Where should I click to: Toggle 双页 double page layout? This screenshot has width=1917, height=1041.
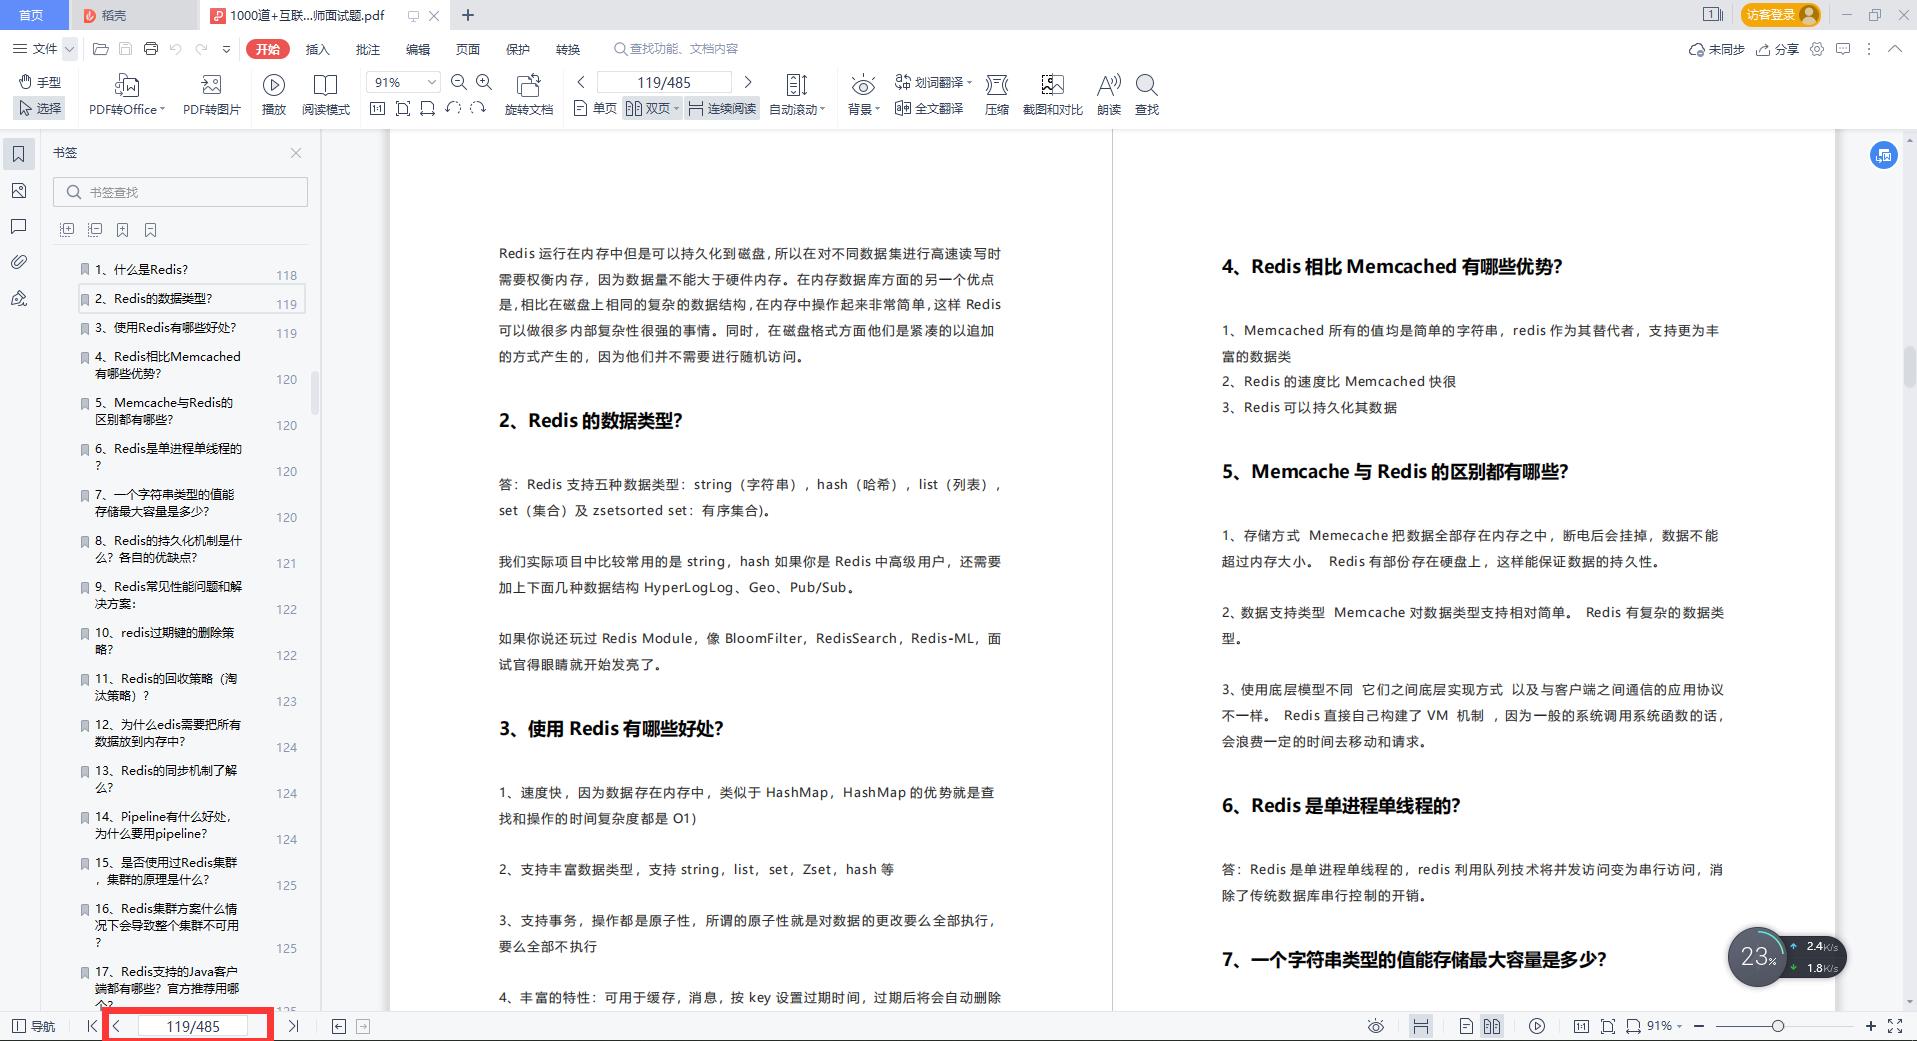click(652, 108)
